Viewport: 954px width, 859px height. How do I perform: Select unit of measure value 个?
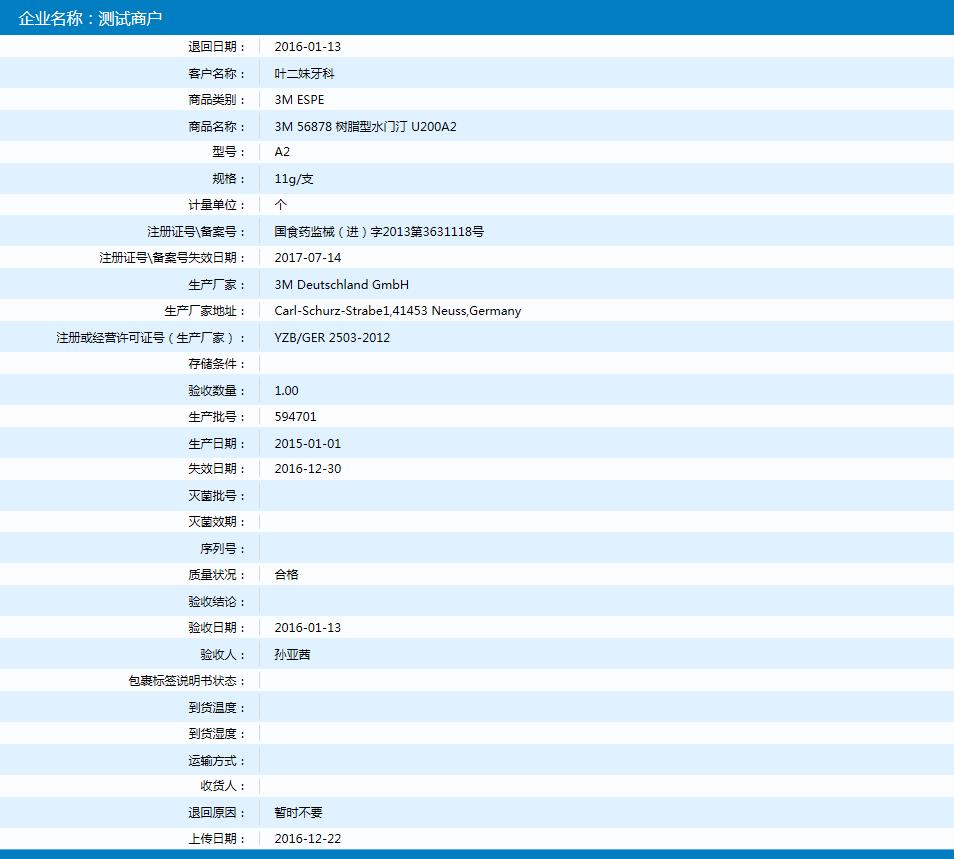tap(280, 205)
